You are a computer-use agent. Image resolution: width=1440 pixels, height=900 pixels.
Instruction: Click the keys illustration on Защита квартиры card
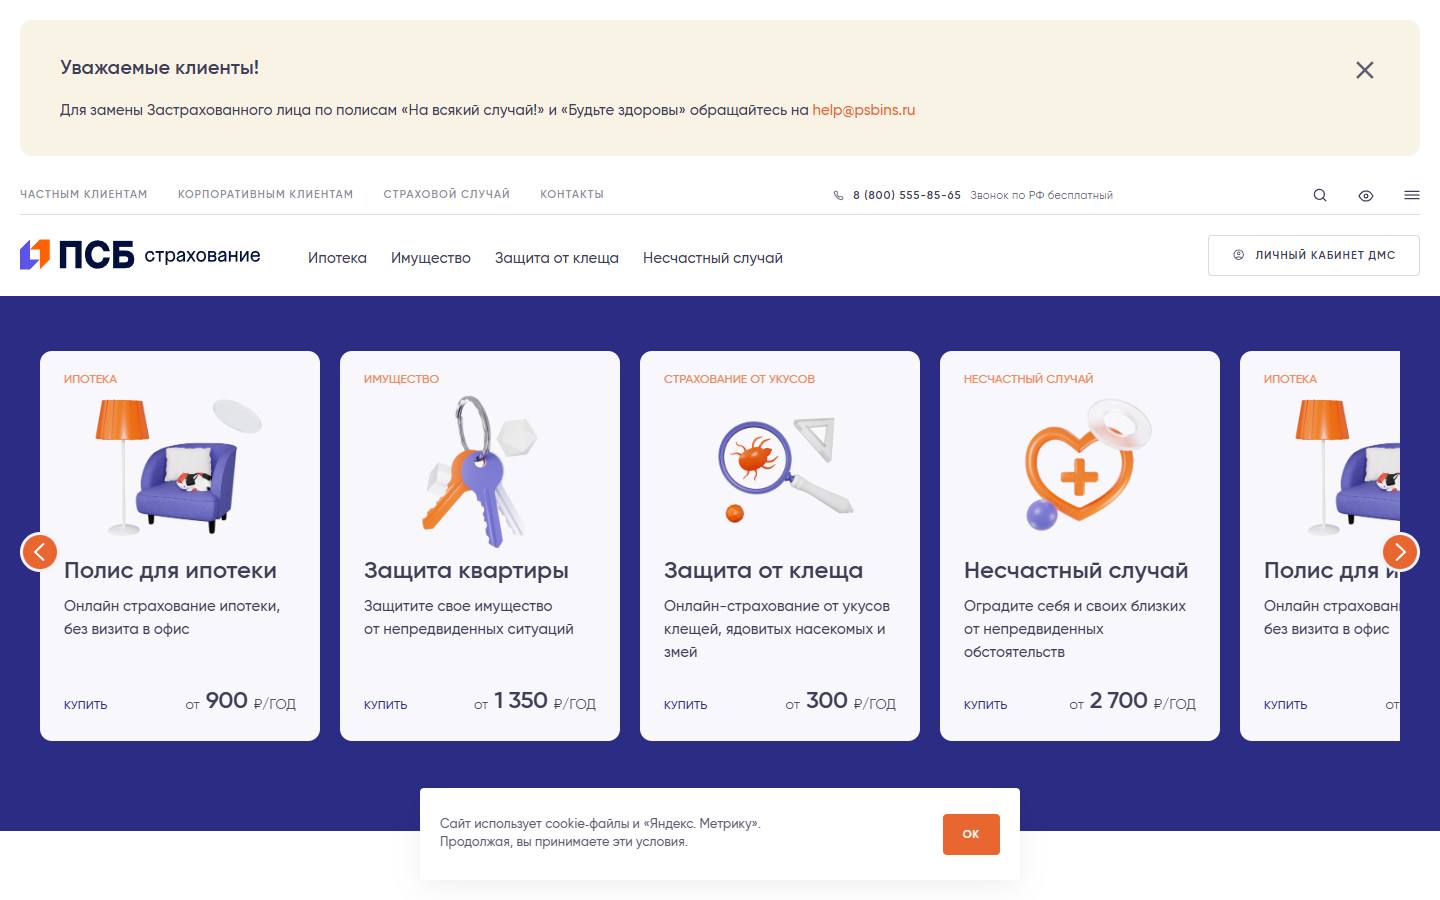[480, 470]
